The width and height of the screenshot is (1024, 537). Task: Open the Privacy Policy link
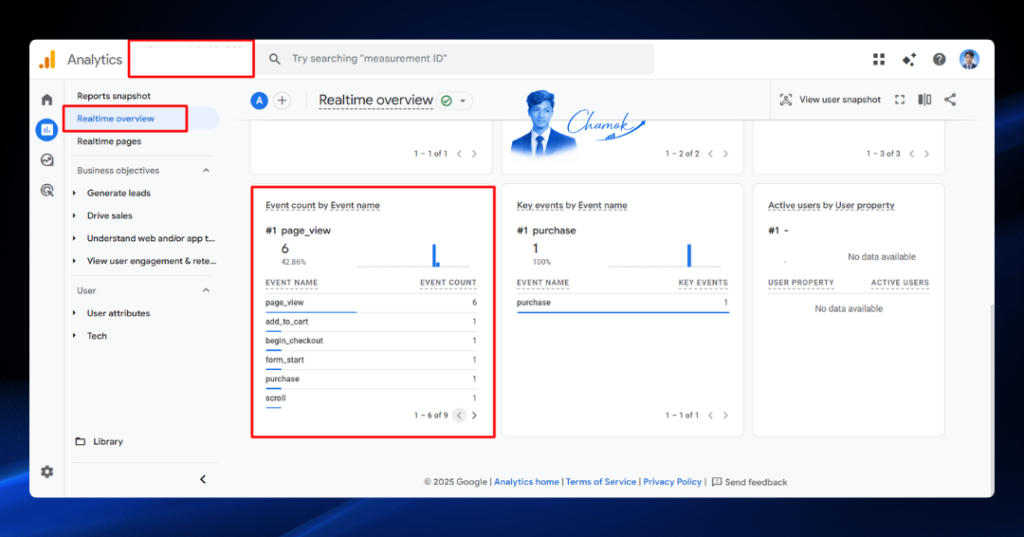click(x=672, y=481)
